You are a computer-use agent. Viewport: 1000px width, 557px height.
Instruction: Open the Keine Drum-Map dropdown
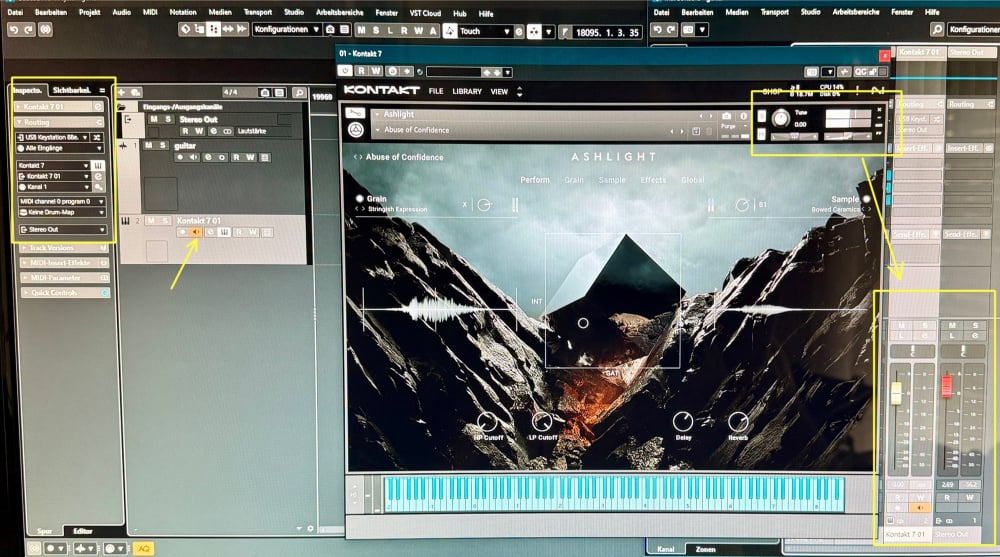(x=61, y=212)
